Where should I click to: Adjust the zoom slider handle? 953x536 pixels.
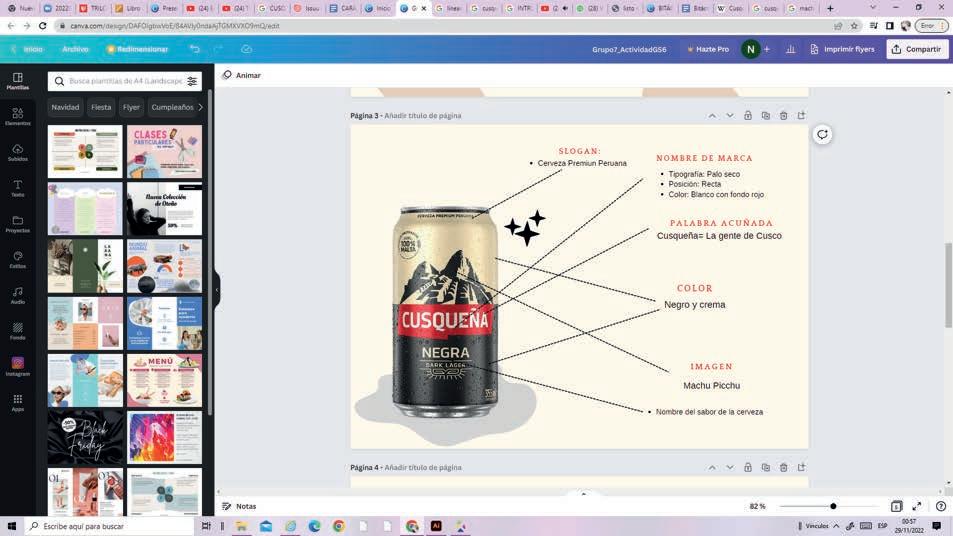point(833,506)
